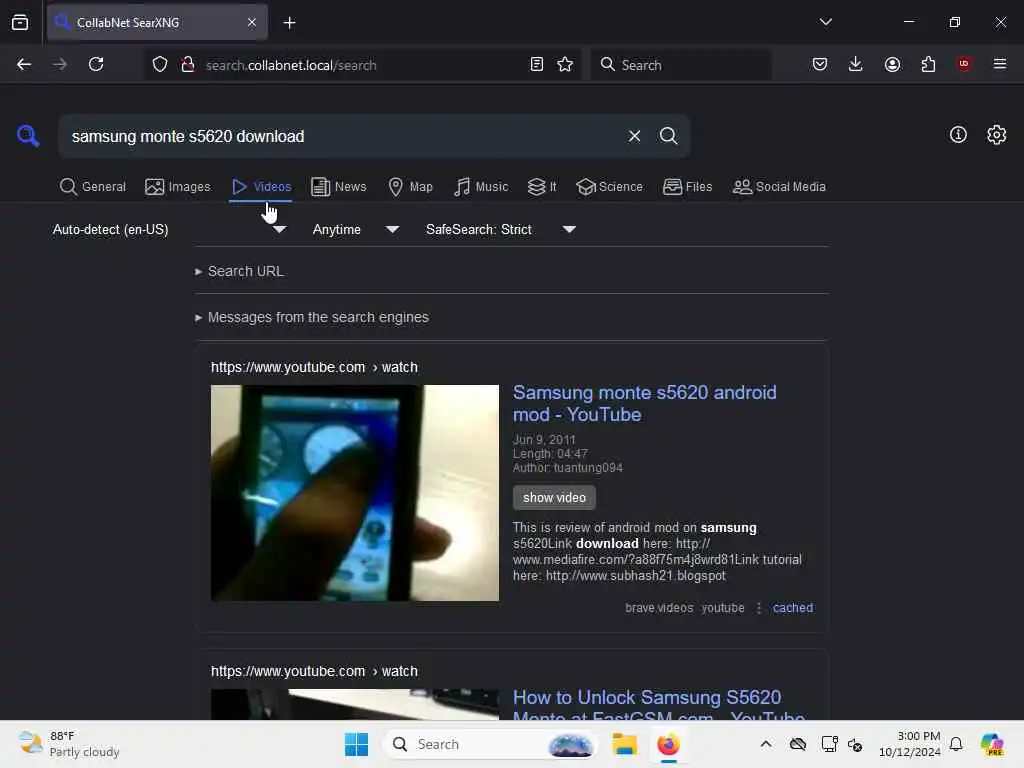Switch to the Social Media category tab

(779, 187)
